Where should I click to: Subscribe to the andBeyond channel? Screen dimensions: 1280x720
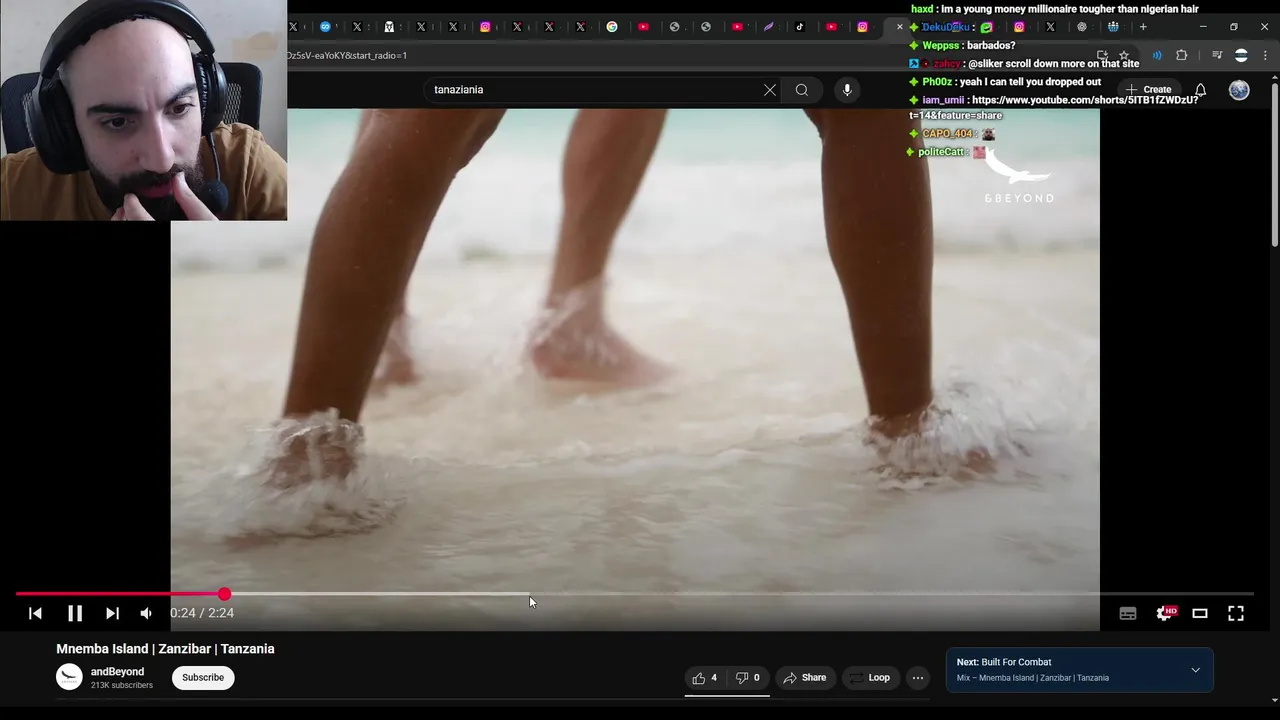(x=203, y=677)
